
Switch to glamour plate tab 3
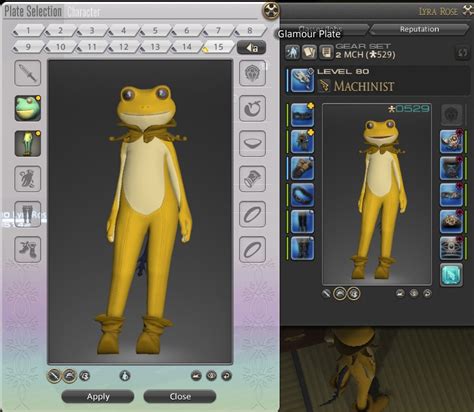click(92, 31)
